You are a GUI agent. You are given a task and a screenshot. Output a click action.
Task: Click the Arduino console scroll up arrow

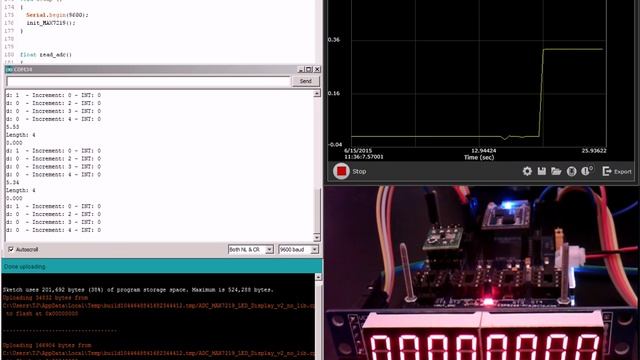pos(318,277)
